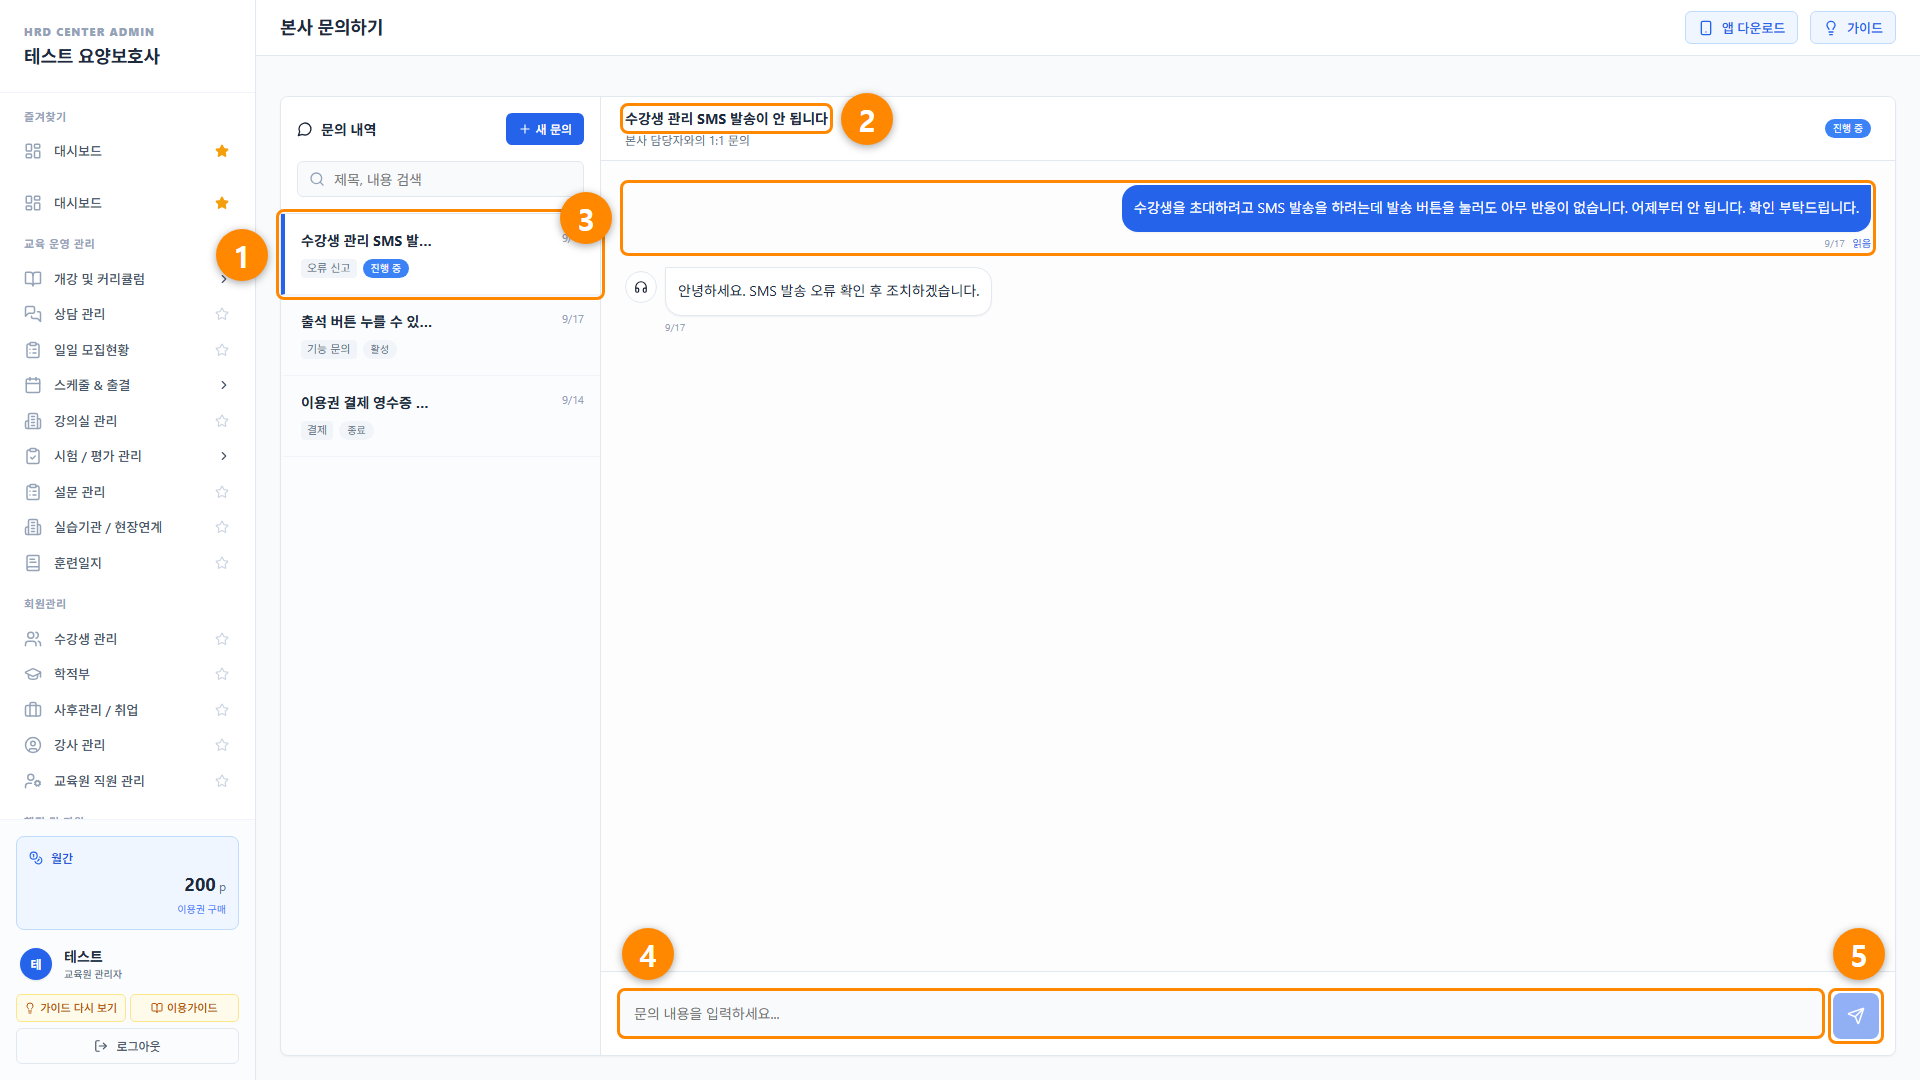
Task: Focus the 제목, 내용 검색 field
Action: (440, 180)
